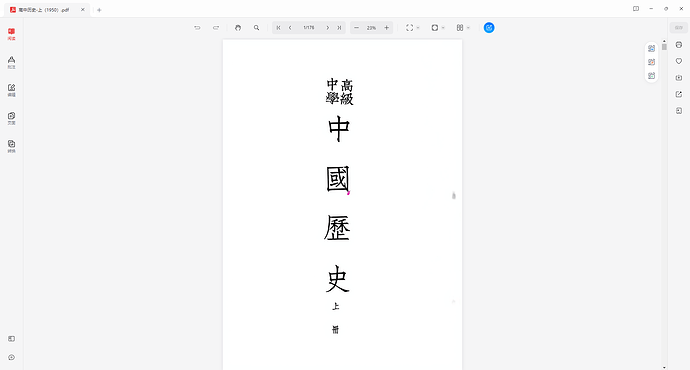
Task: Click the 23% zoom level value
Action: pyautogui.click(x=371, y=28)
